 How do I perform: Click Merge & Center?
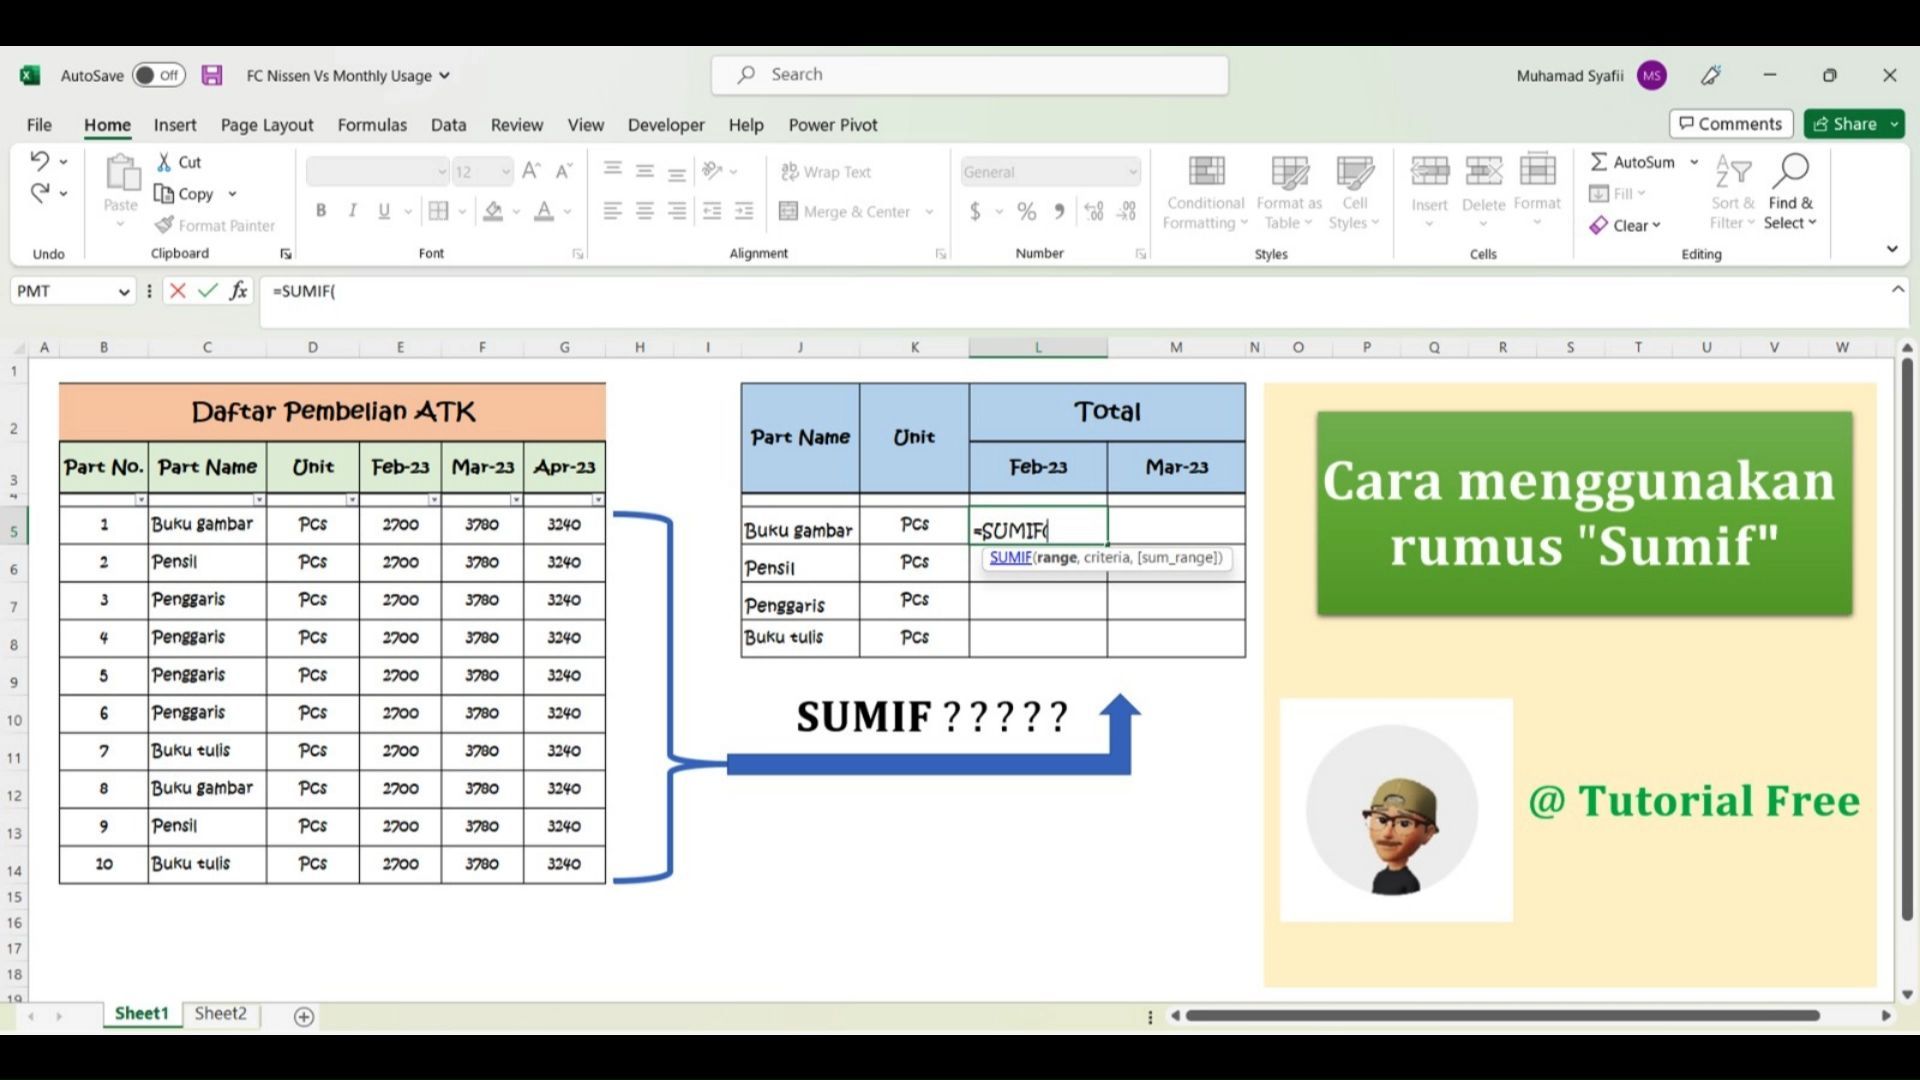coord(845,211)
